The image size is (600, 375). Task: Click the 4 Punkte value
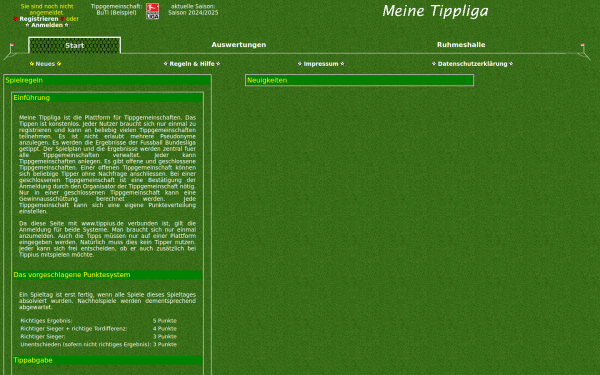(165, 329)
